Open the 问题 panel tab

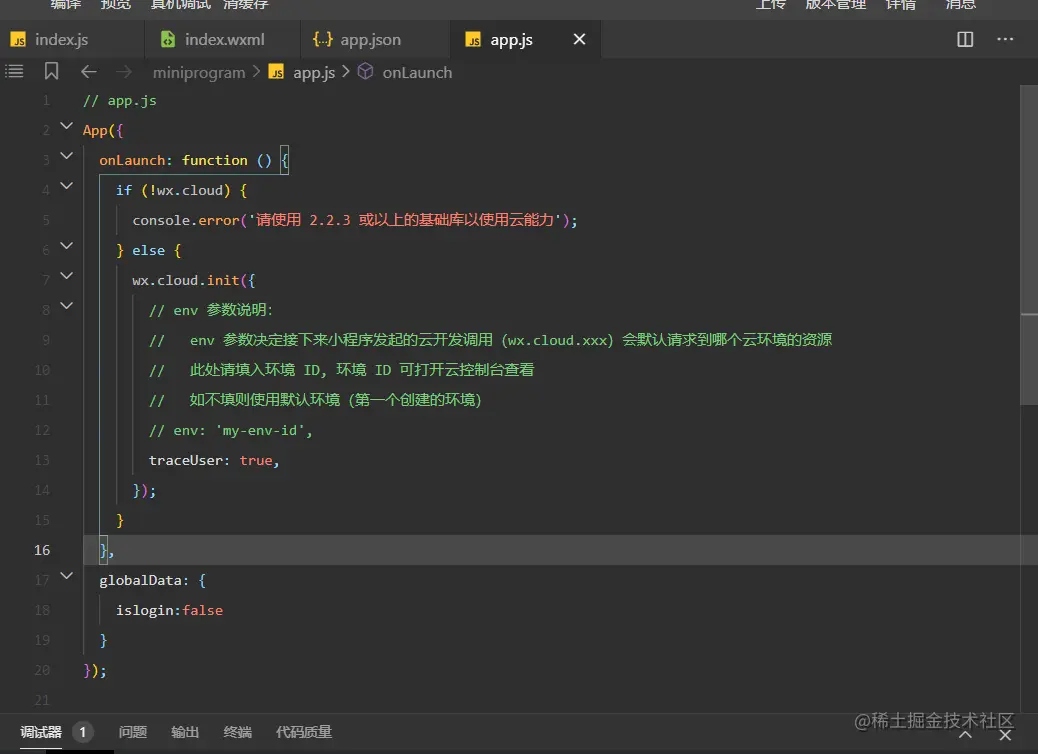pyautogui.click(x=132, y=731)
